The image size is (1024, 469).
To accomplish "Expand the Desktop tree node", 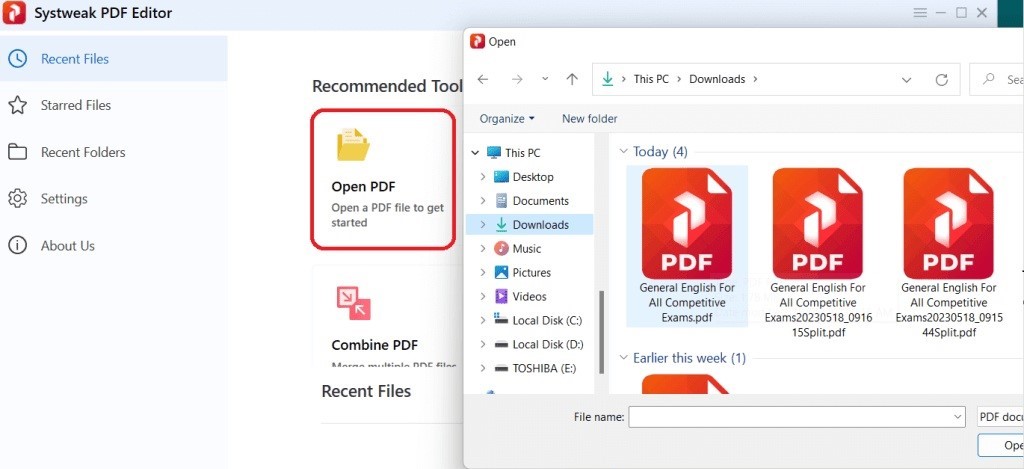I will coord(483,177).
